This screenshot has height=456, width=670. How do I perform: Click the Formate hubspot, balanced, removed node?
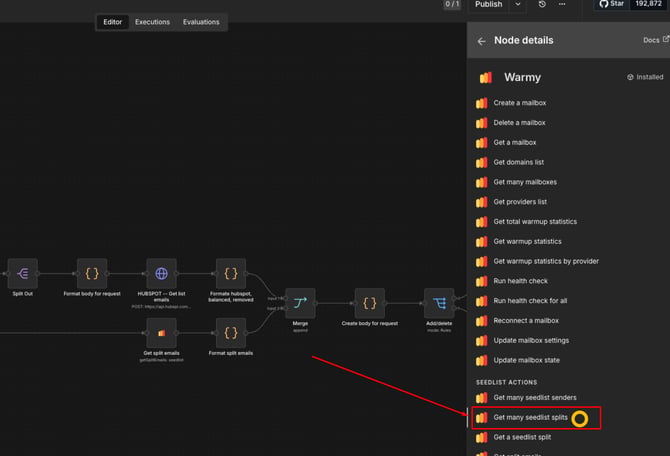(x=231, y=274)
